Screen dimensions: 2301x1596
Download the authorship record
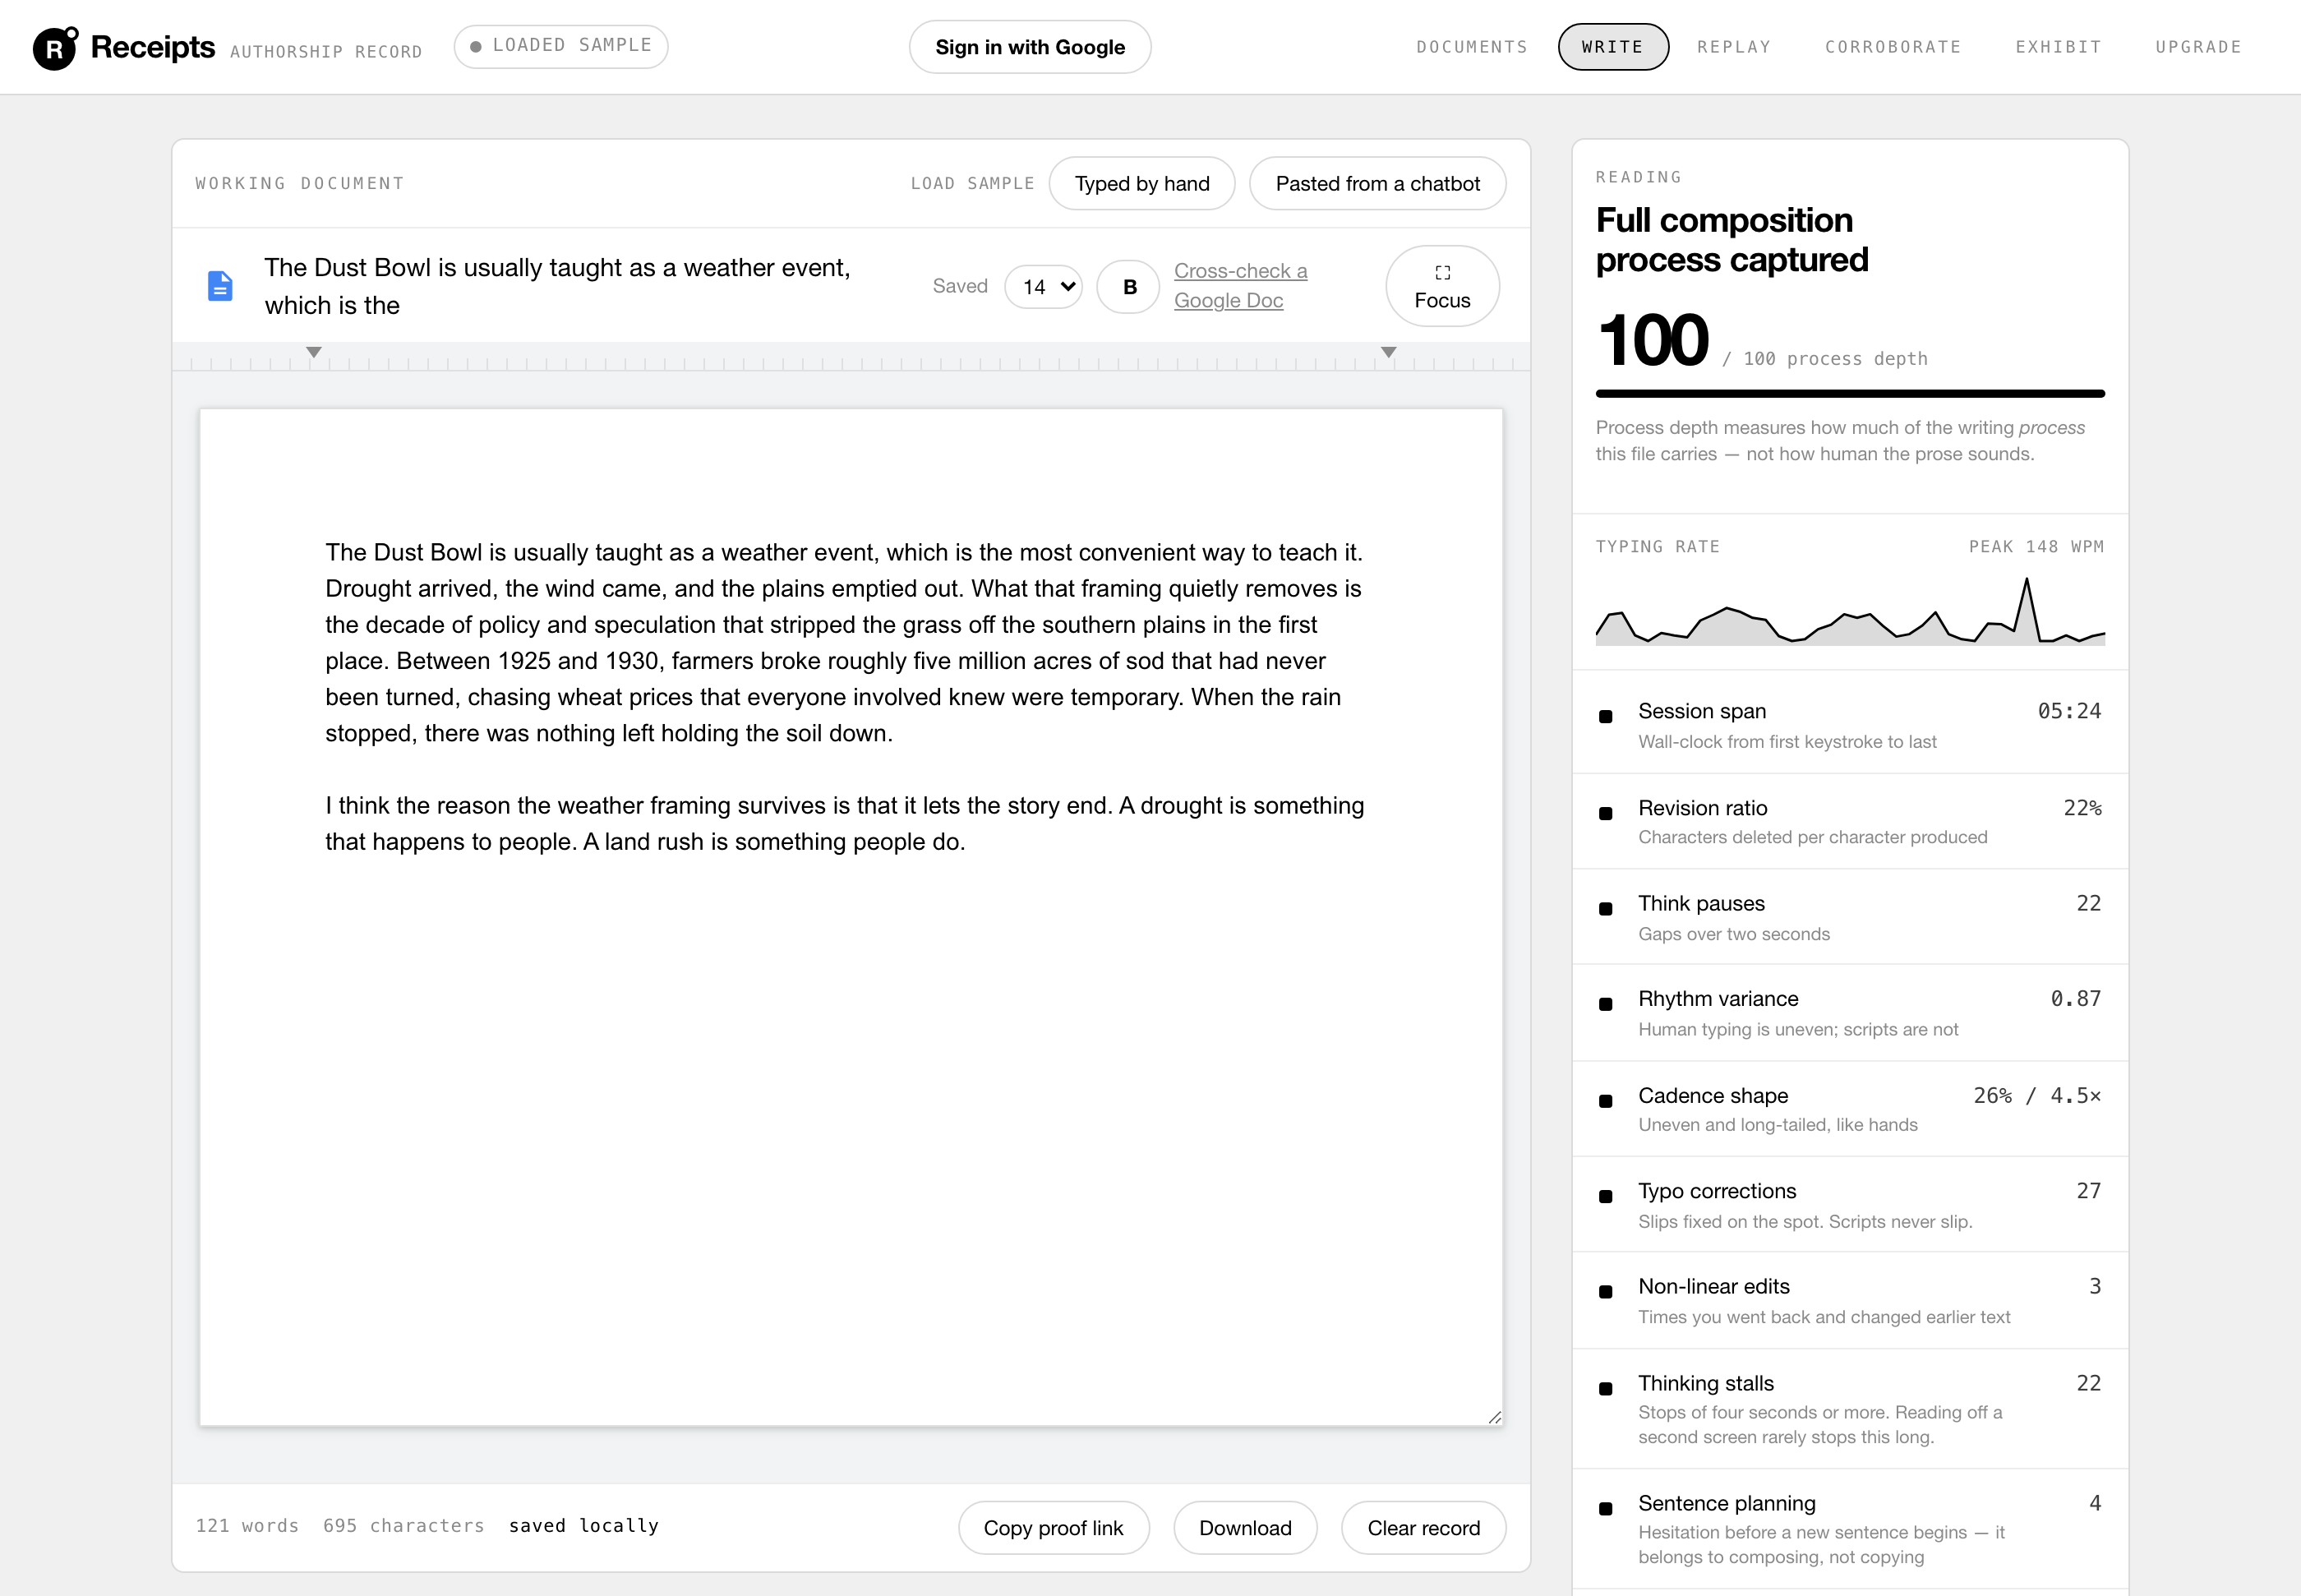[x=1245, y=1528]
